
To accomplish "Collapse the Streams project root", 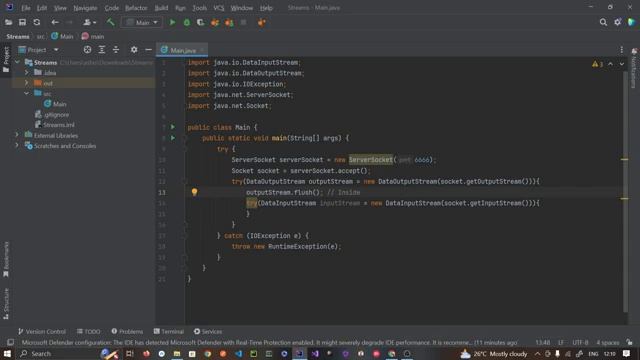I will [17, 62].
